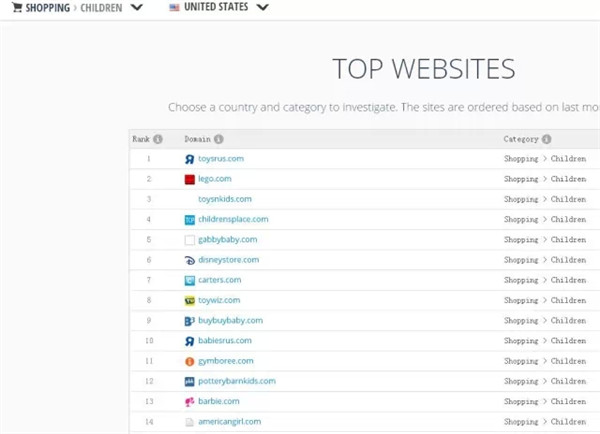Click the toysrus.com favicon

pyautogui.click(x=189, y=159)
